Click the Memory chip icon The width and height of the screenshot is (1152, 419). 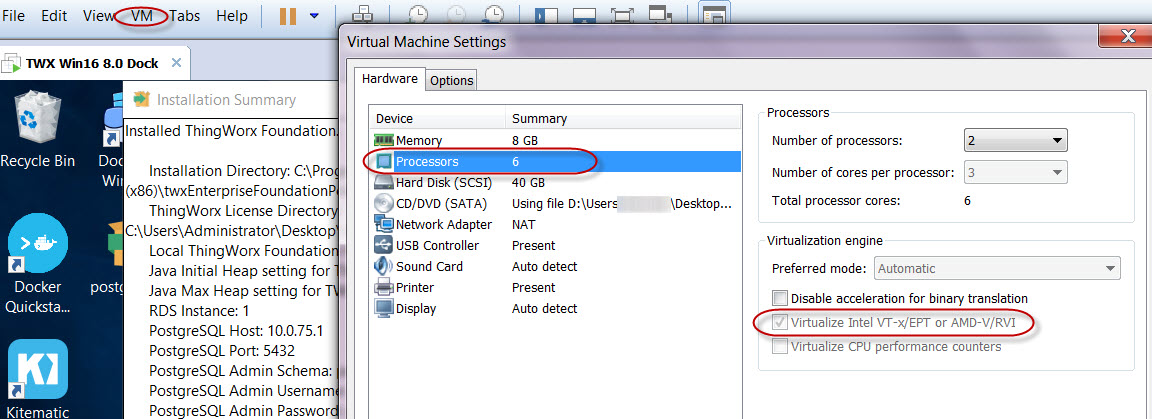(384, 140)
